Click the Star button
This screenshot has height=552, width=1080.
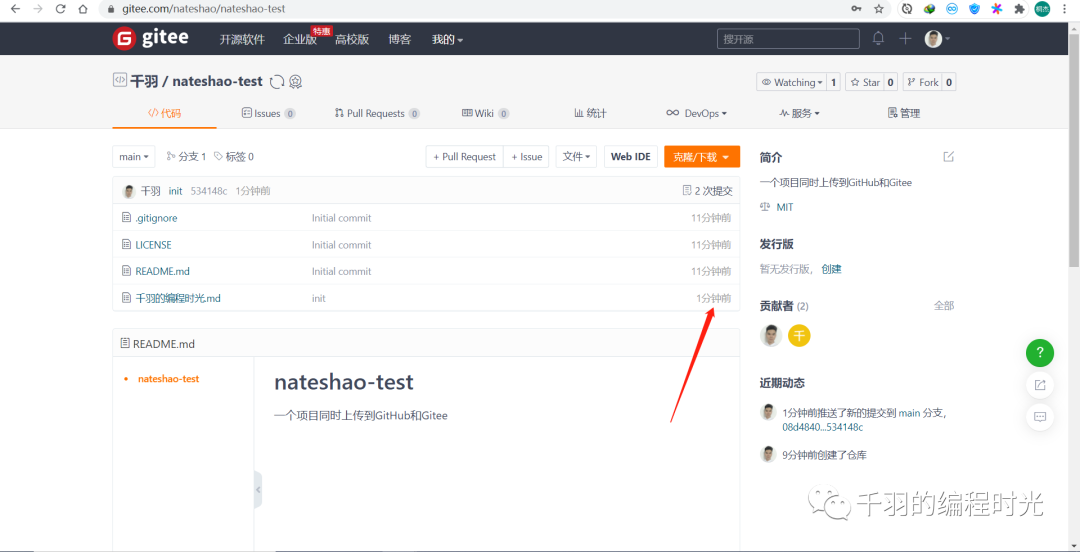click(864, 82)
